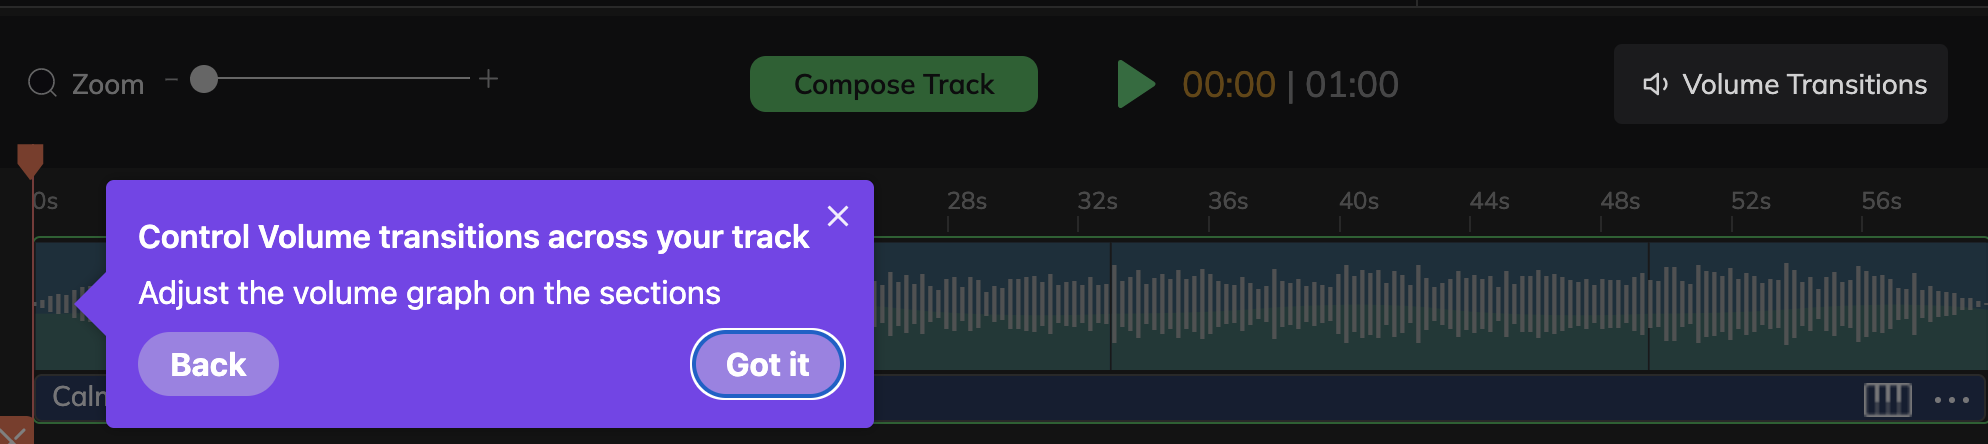Close the Volume transitions tooltip
The width and height of the screenshot is (1988, 444).
838,216
